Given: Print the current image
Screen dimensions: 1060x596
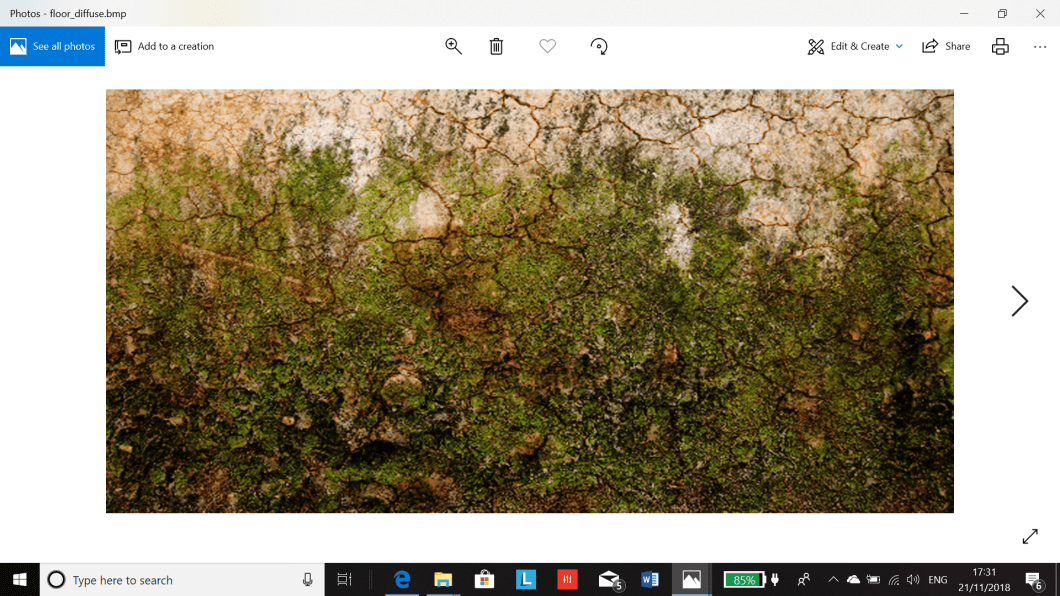Looking at the screenshot, I should point(1000,46).
